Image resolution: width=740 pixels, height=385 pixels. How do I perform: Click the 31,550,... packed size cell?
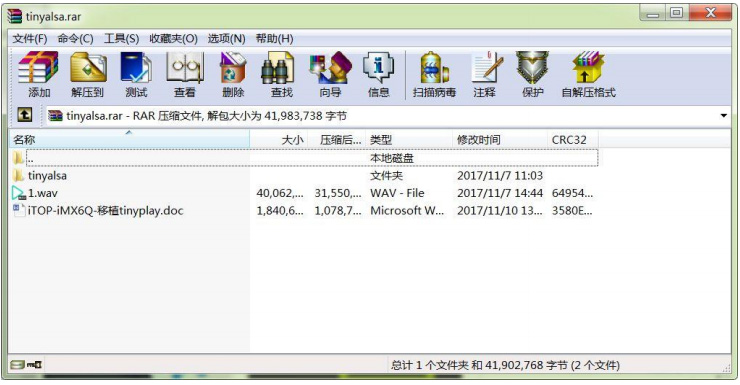[x=338, y=193]
